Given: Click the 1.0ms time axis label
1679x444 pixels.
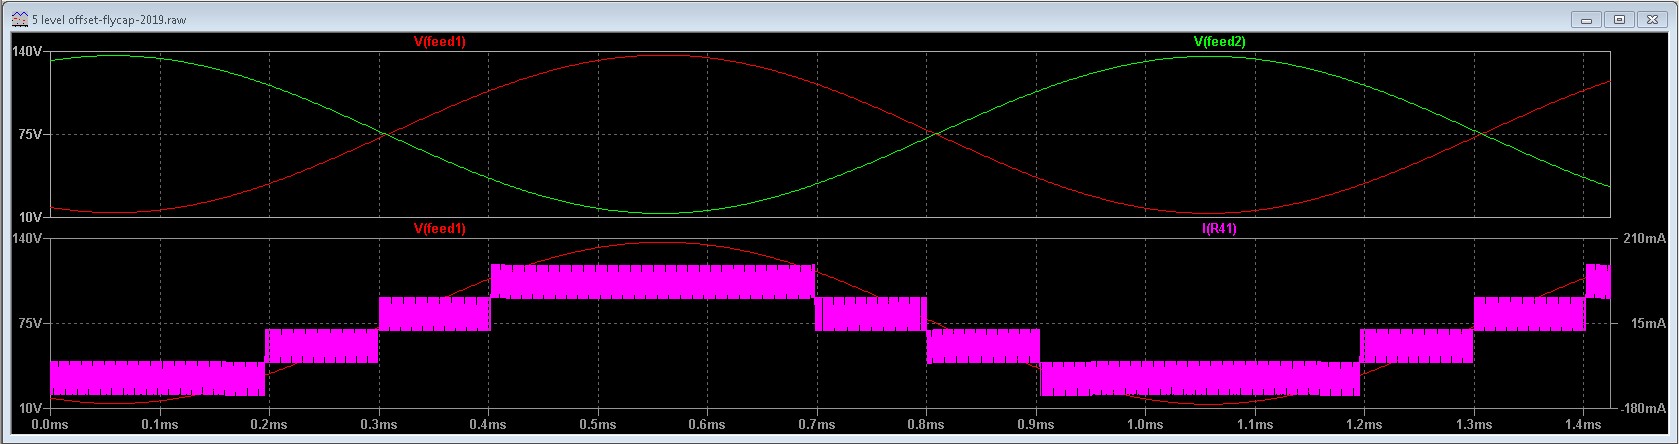Looking at the screenshot, I should [x=1145, y=425].
